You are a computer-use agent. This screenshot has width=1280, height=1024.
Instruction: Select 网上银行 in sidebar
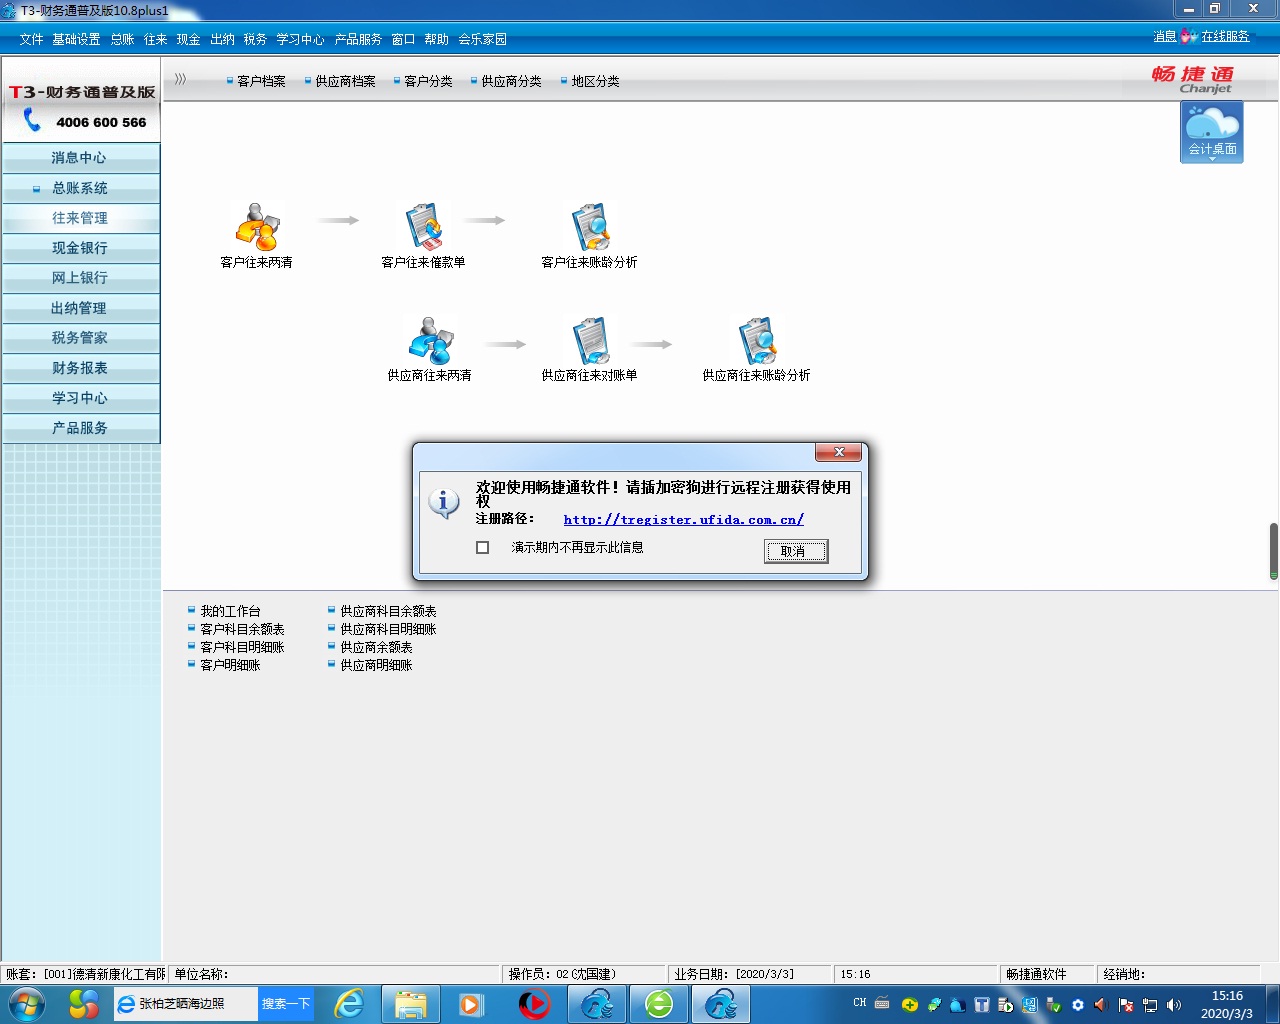coord(80,278)
